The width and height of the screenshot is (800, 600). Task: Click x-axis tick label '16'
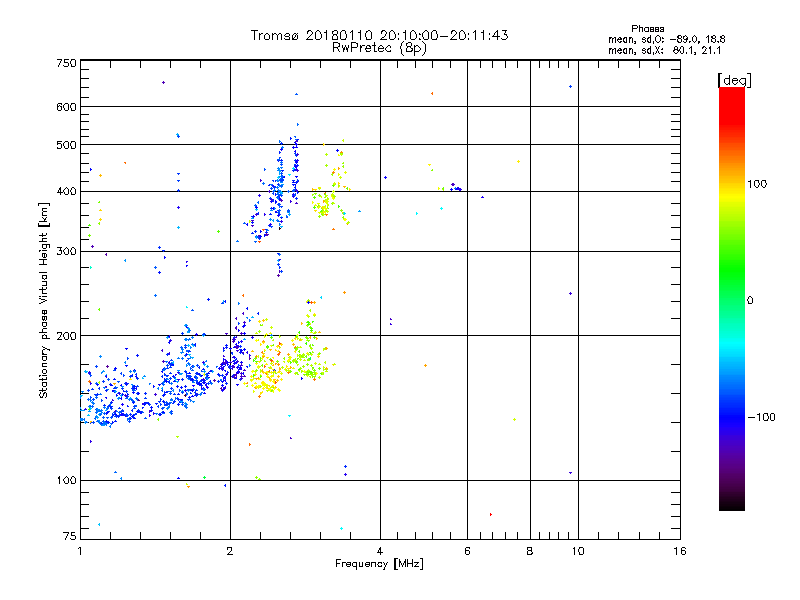[680, 551]
